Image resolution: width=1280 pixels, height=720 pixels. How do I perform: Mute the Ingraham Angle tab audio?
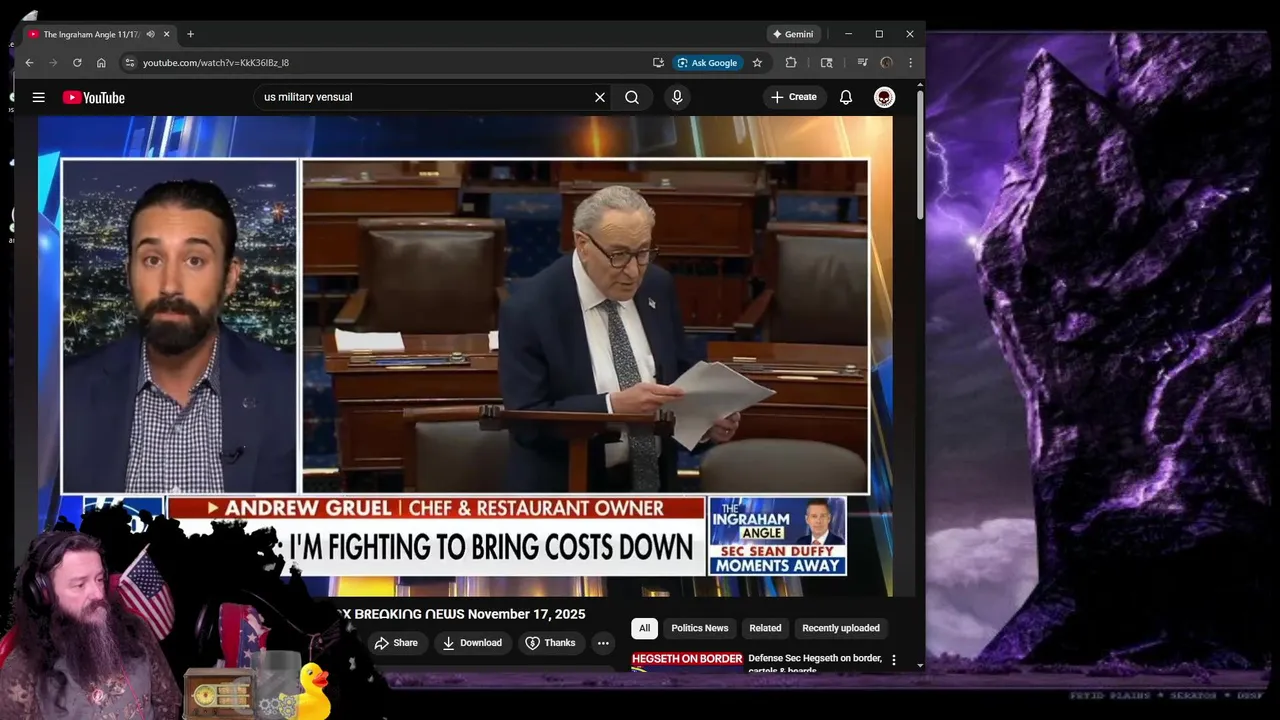click(x=151, y=34)
